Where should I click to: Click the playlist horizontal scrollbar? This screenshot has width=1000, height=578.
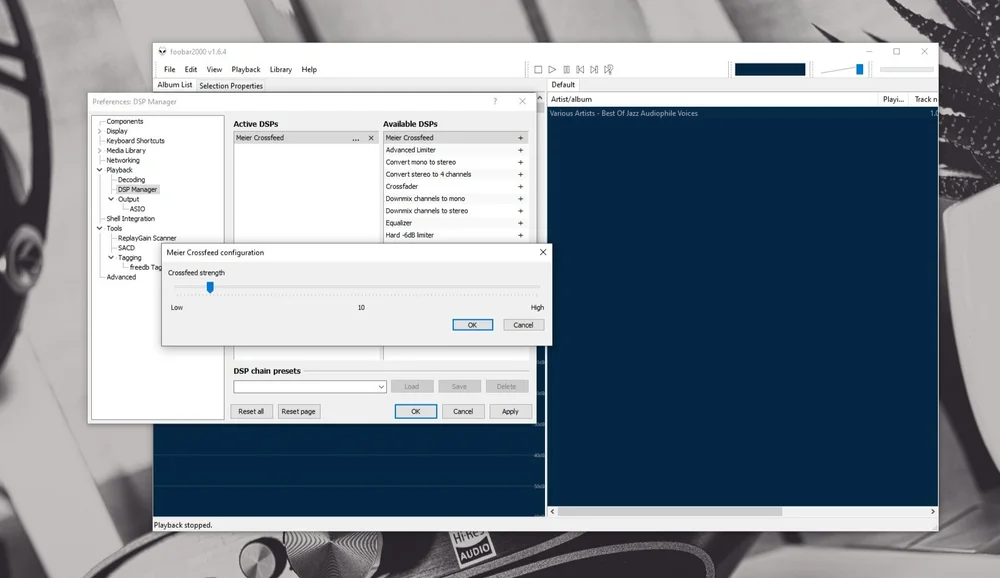[x=670, y=512]
